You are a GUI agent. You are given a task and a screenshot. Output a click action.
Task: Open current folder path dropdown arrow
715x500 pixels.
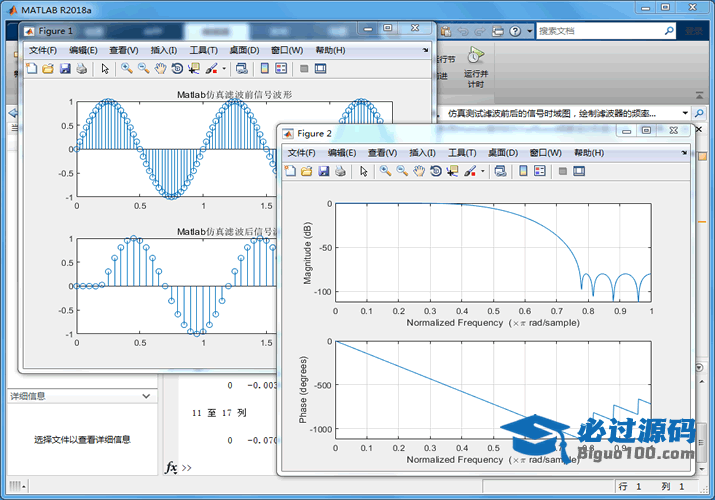[685, 113]
